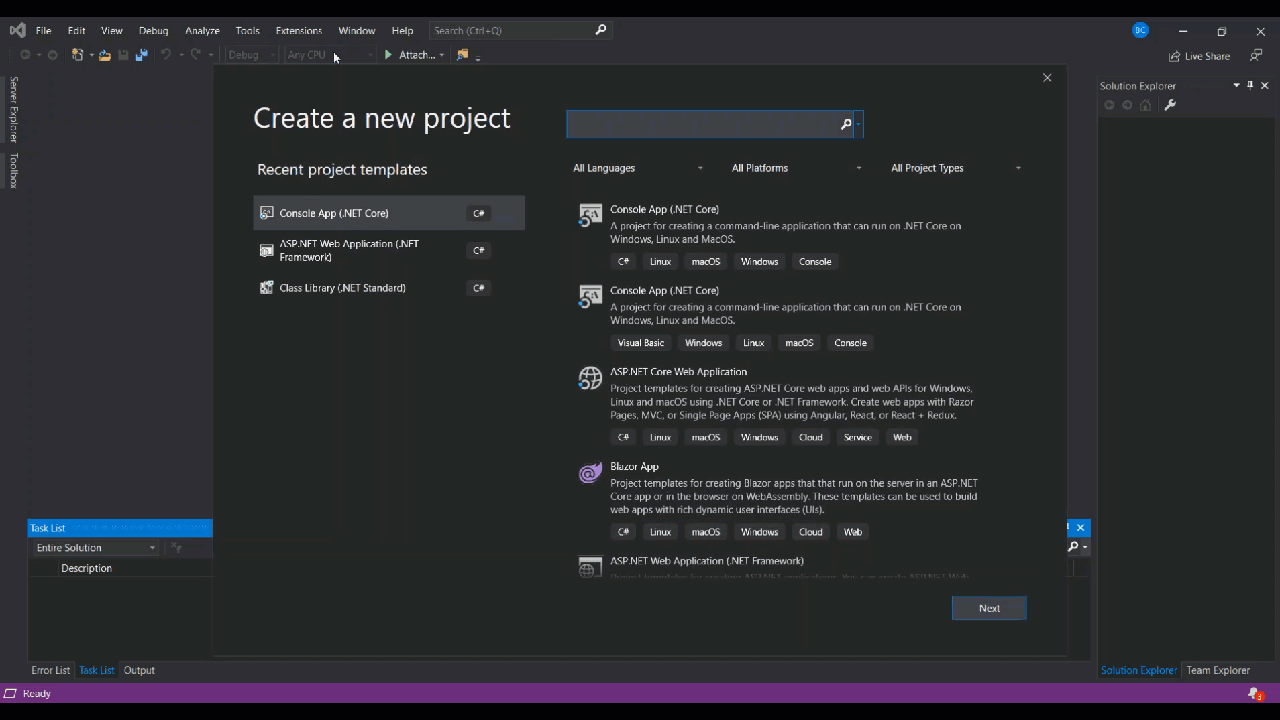Click the Redo toolbar icon

(x=196, y=55)
